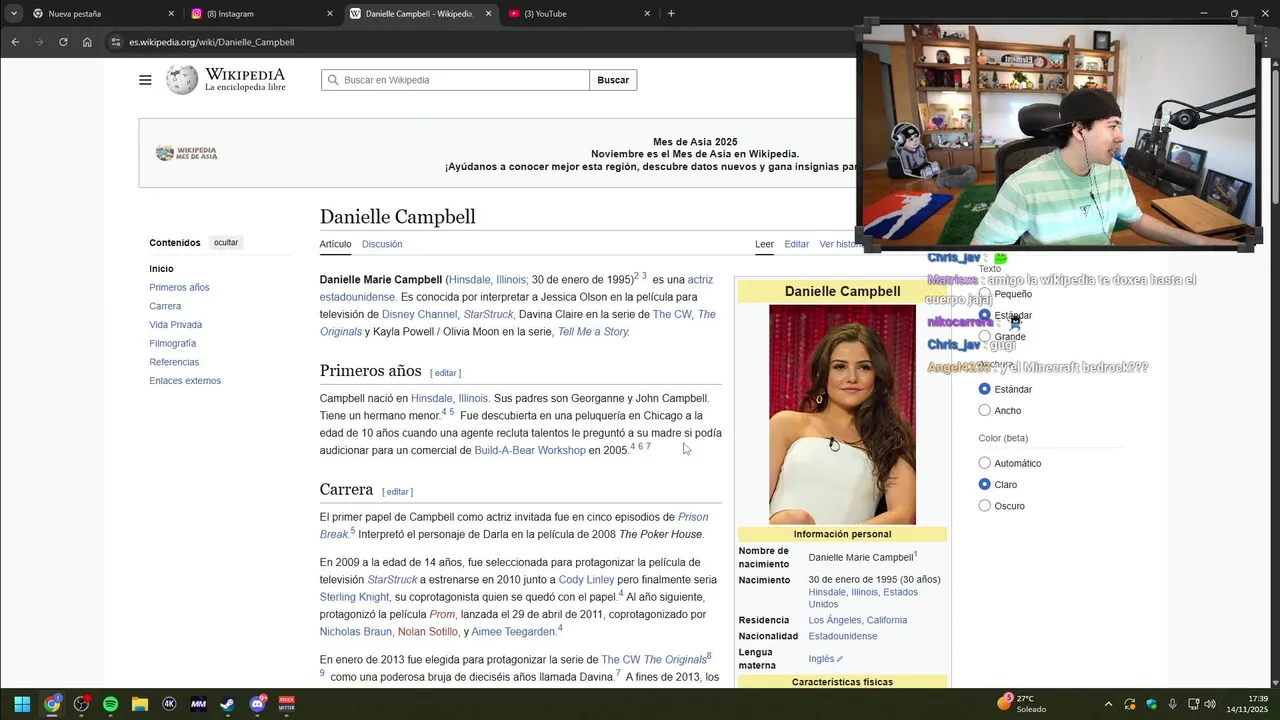Image resolution: width=1280 pixels, height=720 pixels.
Task: Open the Disney Channel link
Action: tap(419, 314)
